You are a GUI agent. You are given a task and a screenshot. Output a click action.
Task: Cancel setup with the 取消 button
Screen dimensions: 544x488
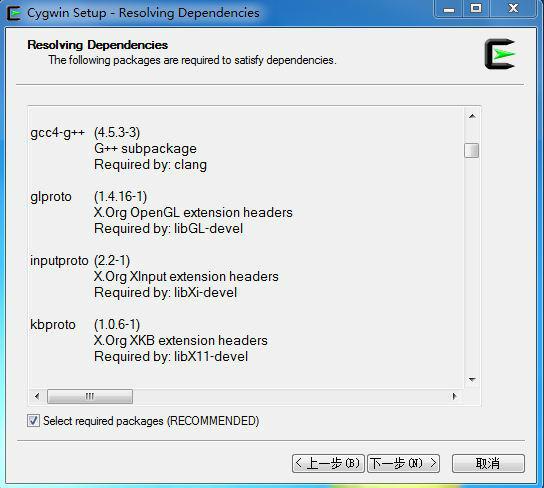point(488,463)
